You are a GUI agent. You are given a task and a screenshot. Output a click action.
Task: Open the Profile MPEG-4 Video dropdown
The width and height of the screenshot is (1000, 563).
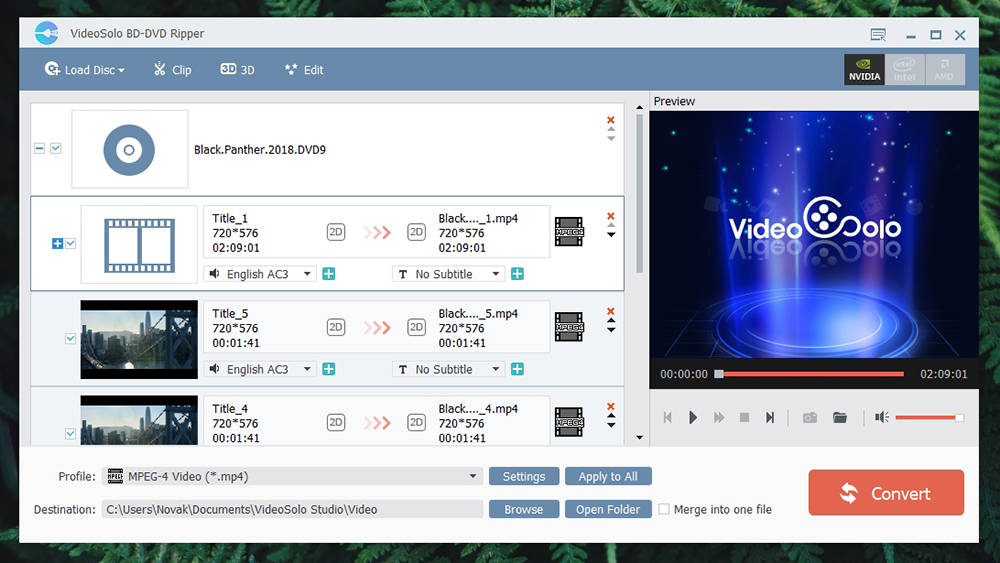point(292,476)
